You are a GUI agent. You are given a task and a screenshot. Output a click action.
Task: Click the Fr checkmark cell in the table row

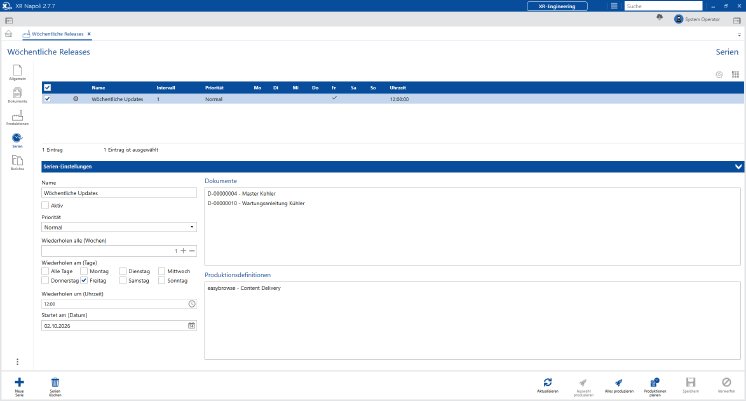pyautogui.click(x=334, y=98)
